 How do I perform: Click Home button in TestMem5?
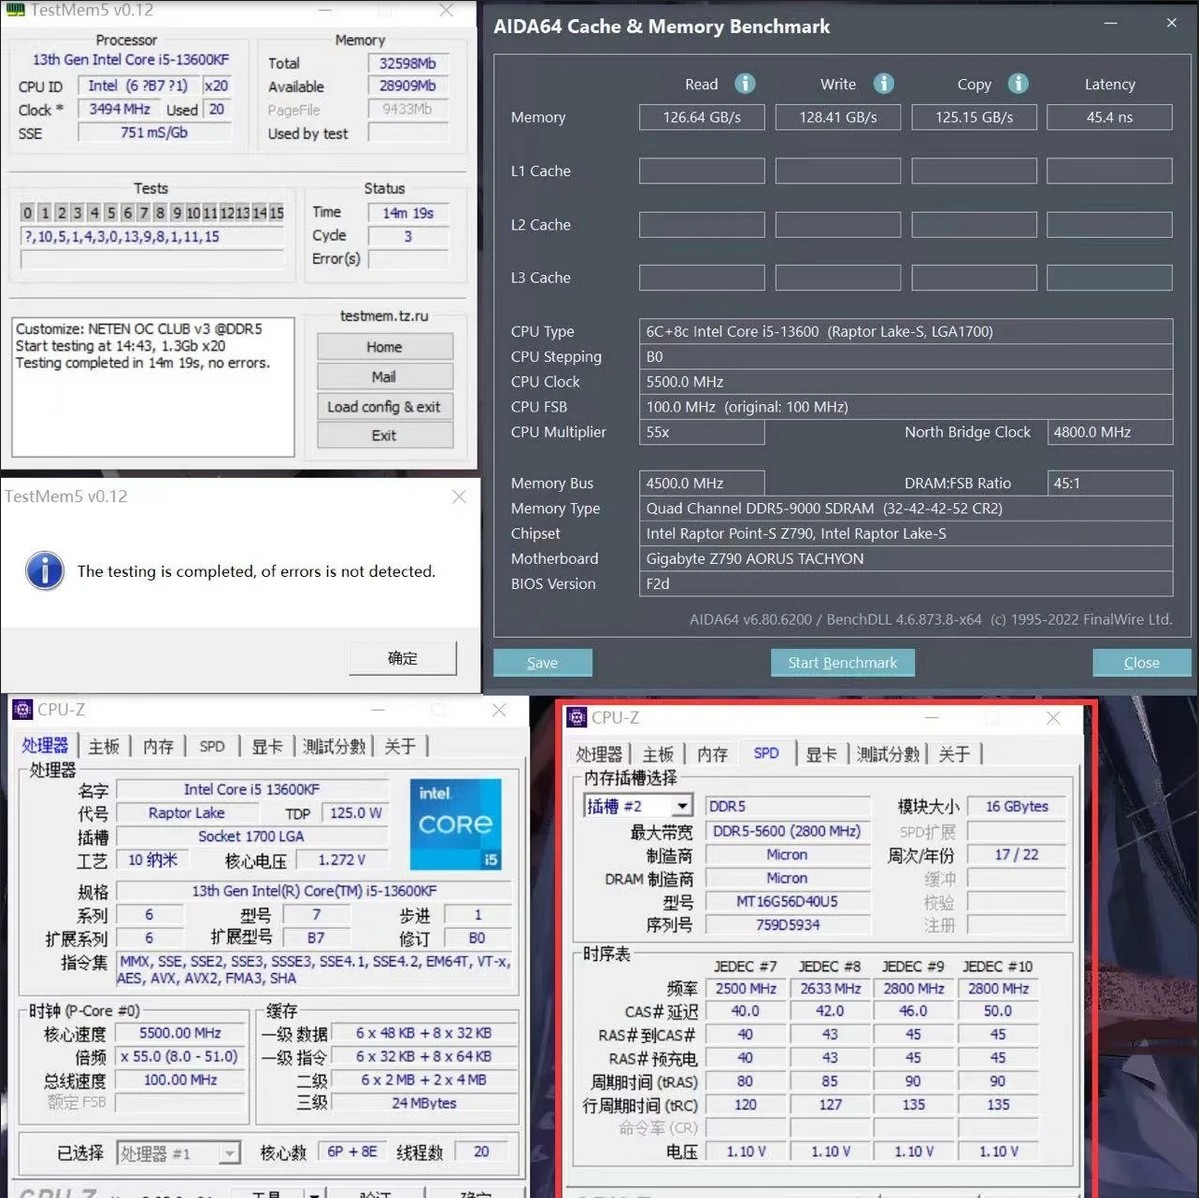point(385,347)
